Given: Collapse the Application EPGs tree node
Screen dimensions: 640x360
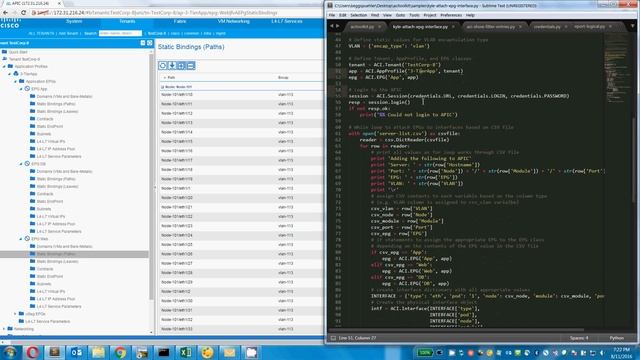Looking at the screenshot, I should point(16,81).
